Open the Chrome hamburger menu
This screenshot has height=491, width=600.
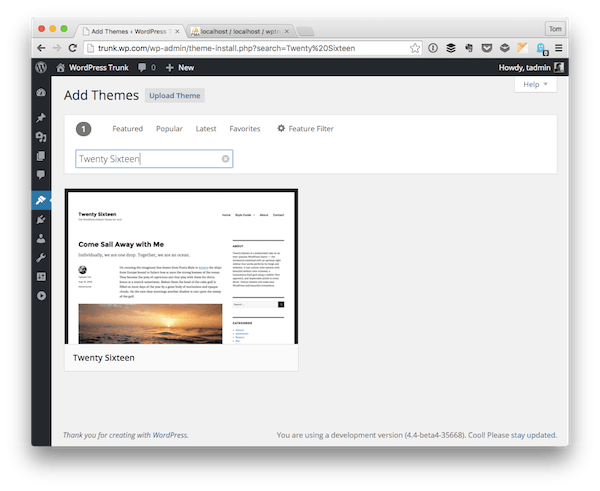(559, 48)
